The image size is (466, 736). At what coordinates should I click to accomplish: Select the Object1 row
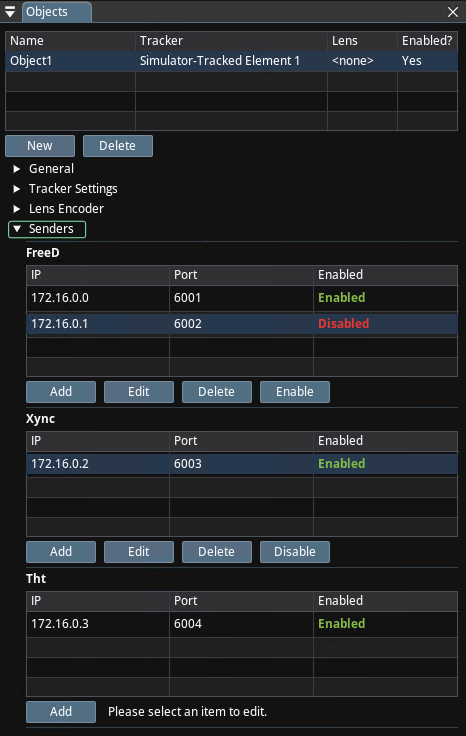(231, 61)
